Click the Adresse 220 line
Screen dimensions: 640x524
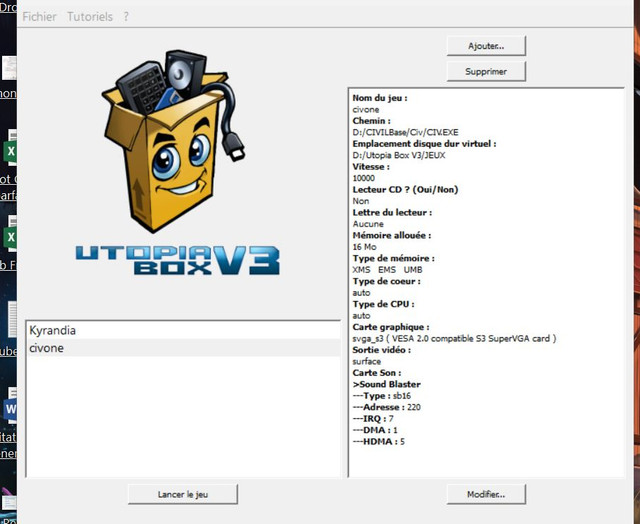tap(387, 407)
